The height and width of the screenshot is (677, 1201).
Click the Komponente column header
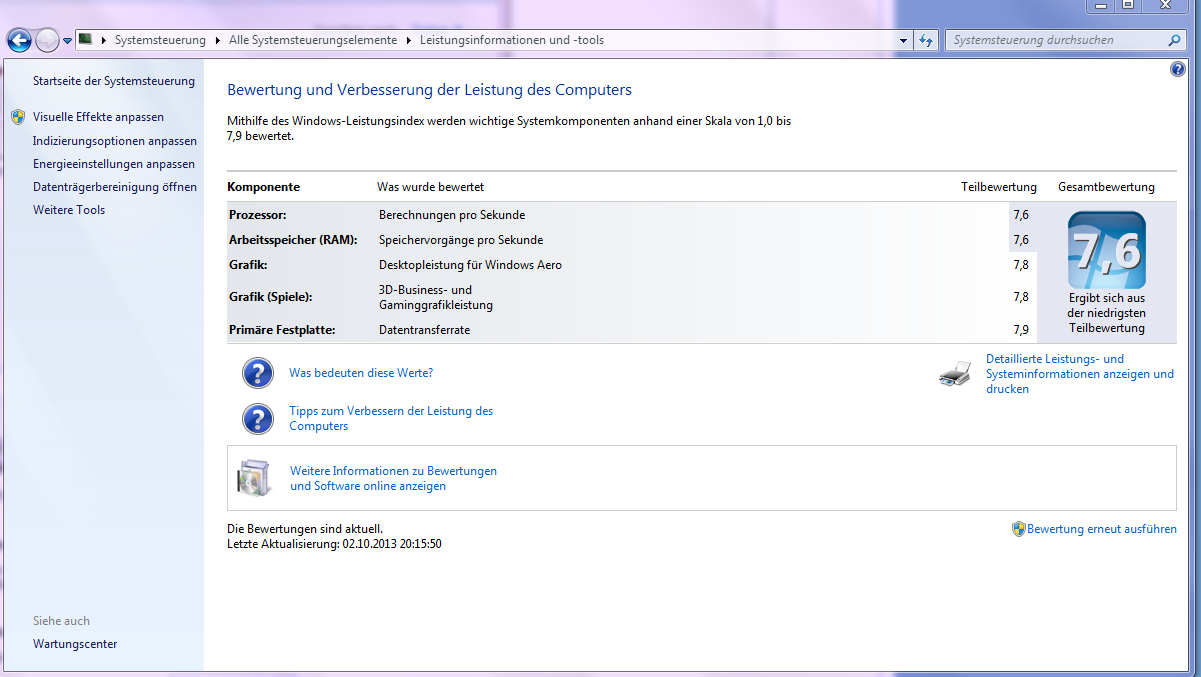264,187
